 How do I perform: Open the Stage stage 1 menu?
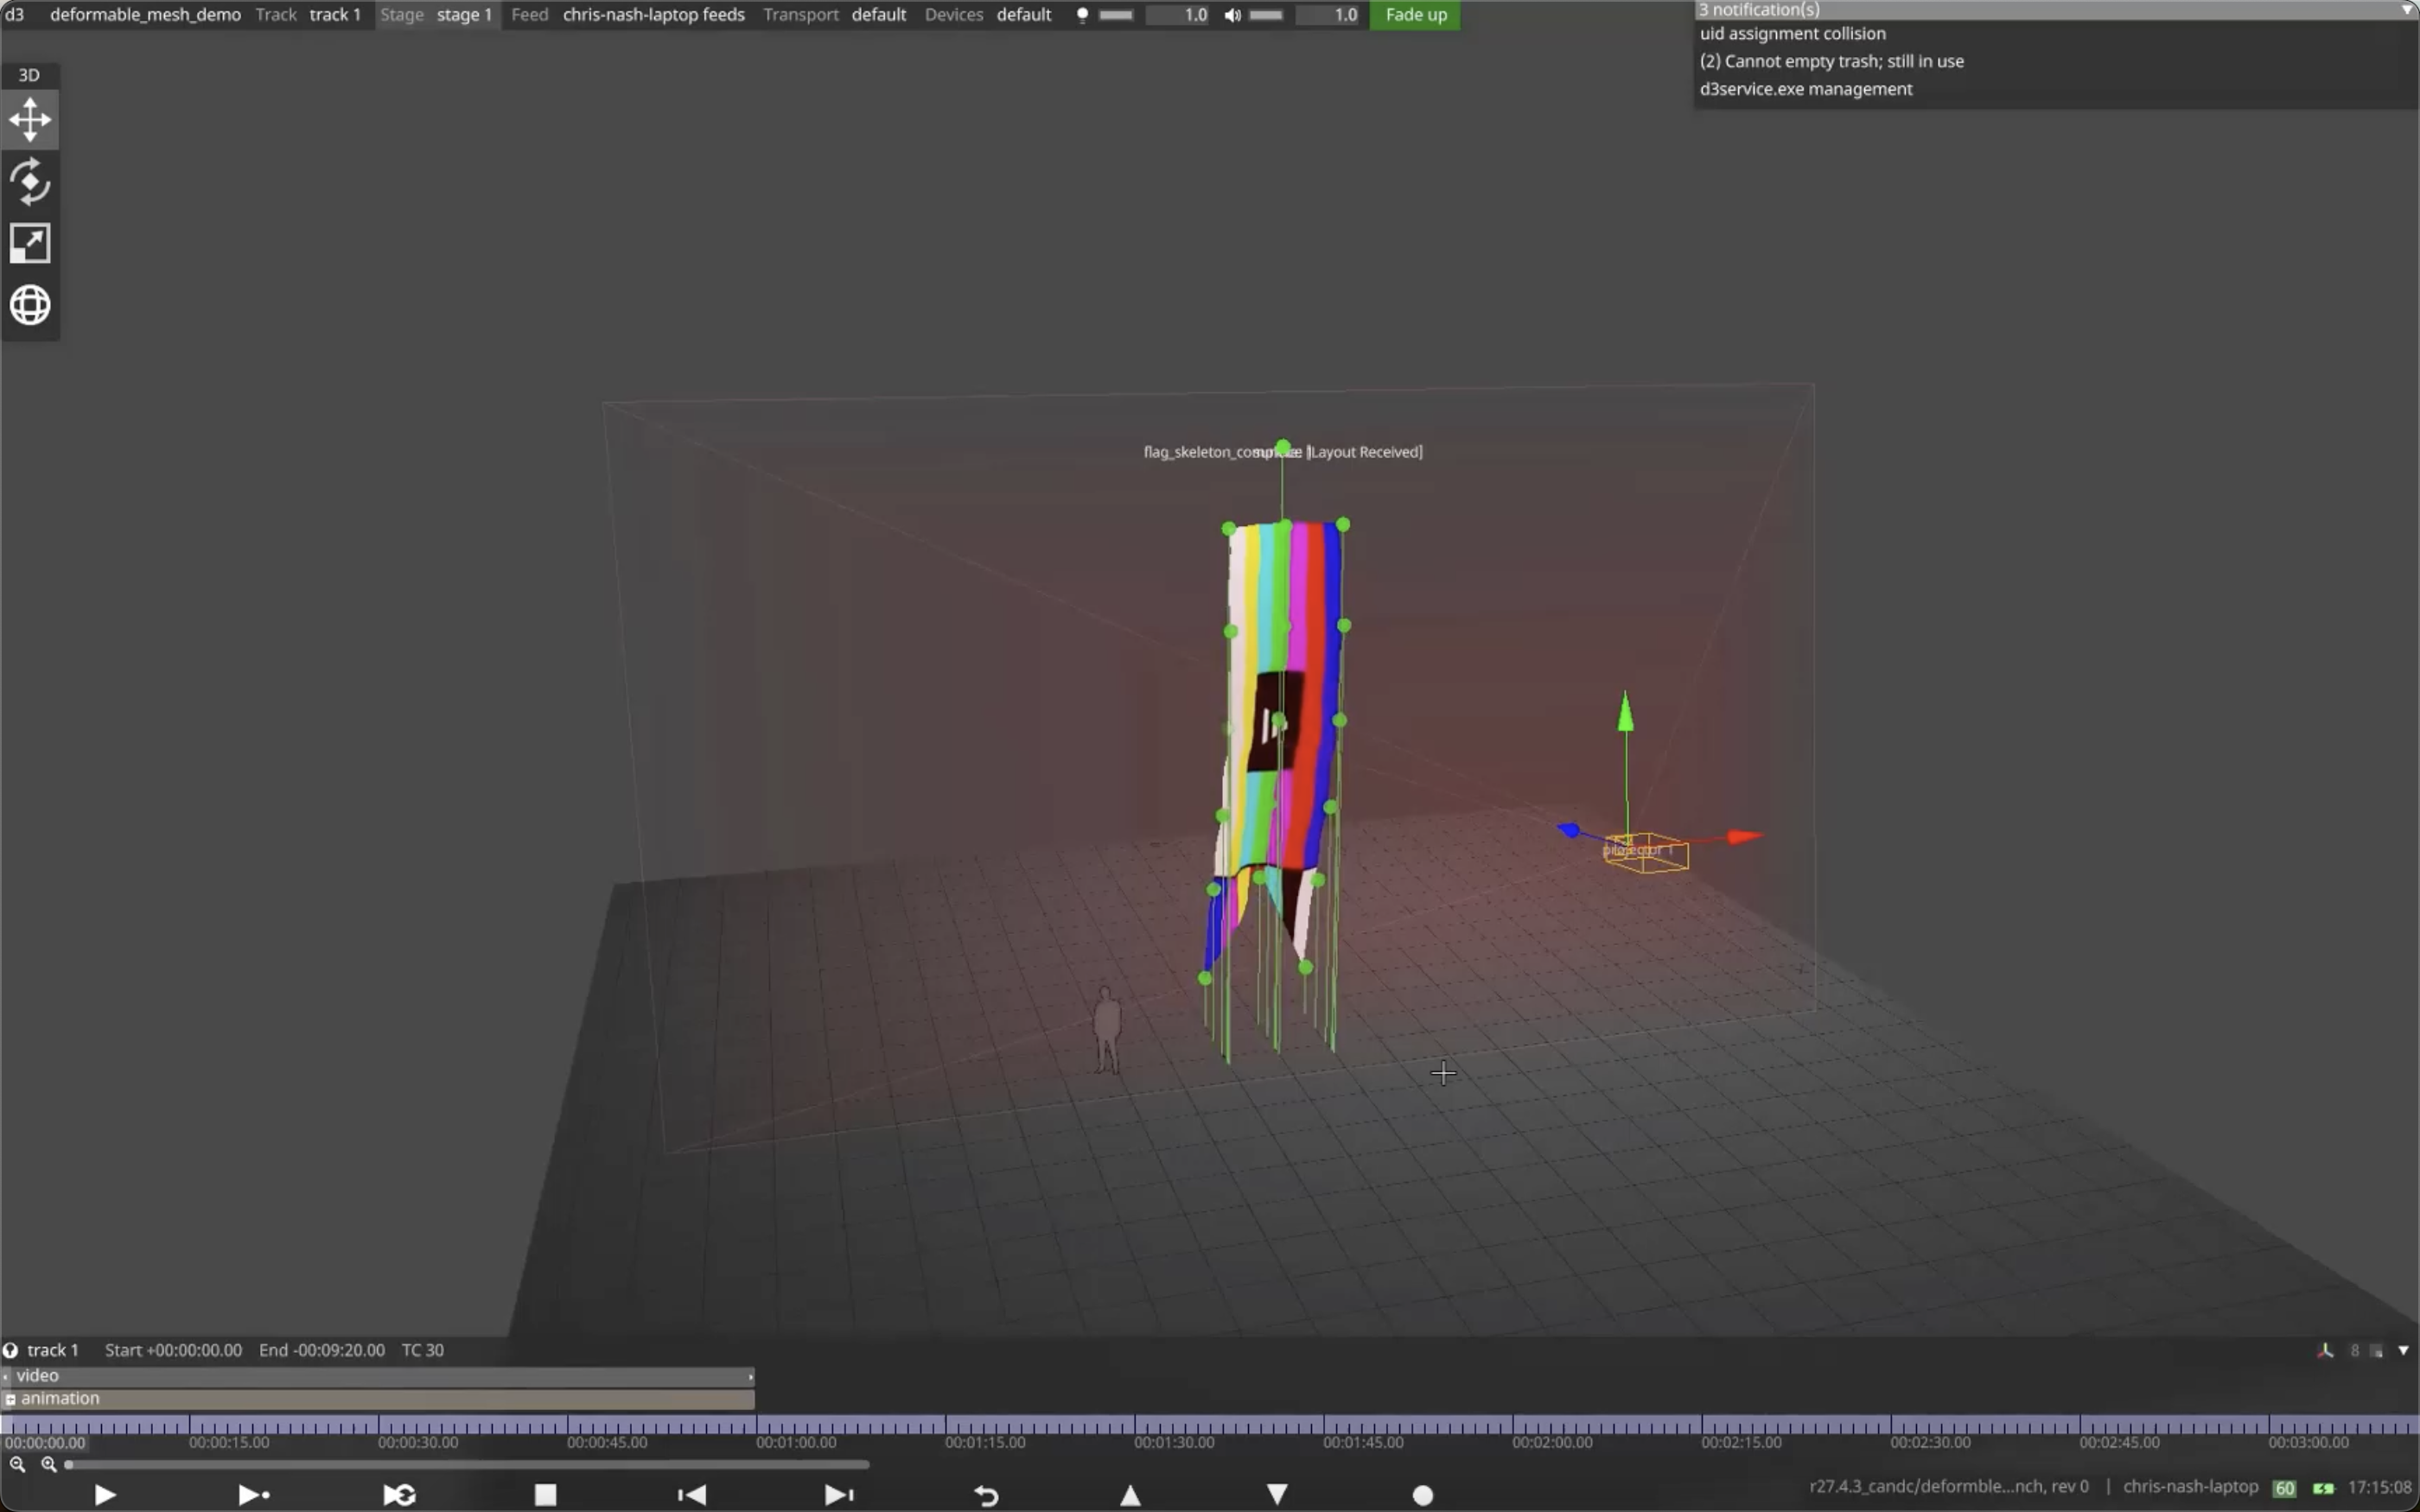click(x=437, y=15)
